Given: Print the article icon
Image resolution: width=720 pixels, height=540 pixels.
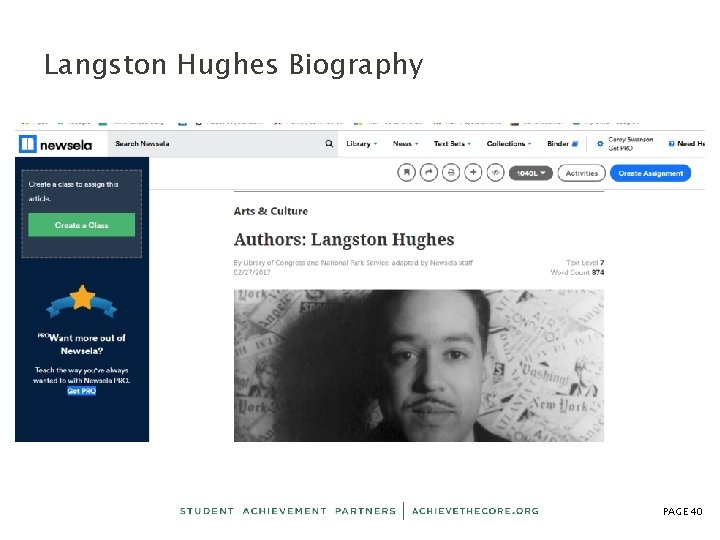Looking at the screenshot, I should pos(451,173).
